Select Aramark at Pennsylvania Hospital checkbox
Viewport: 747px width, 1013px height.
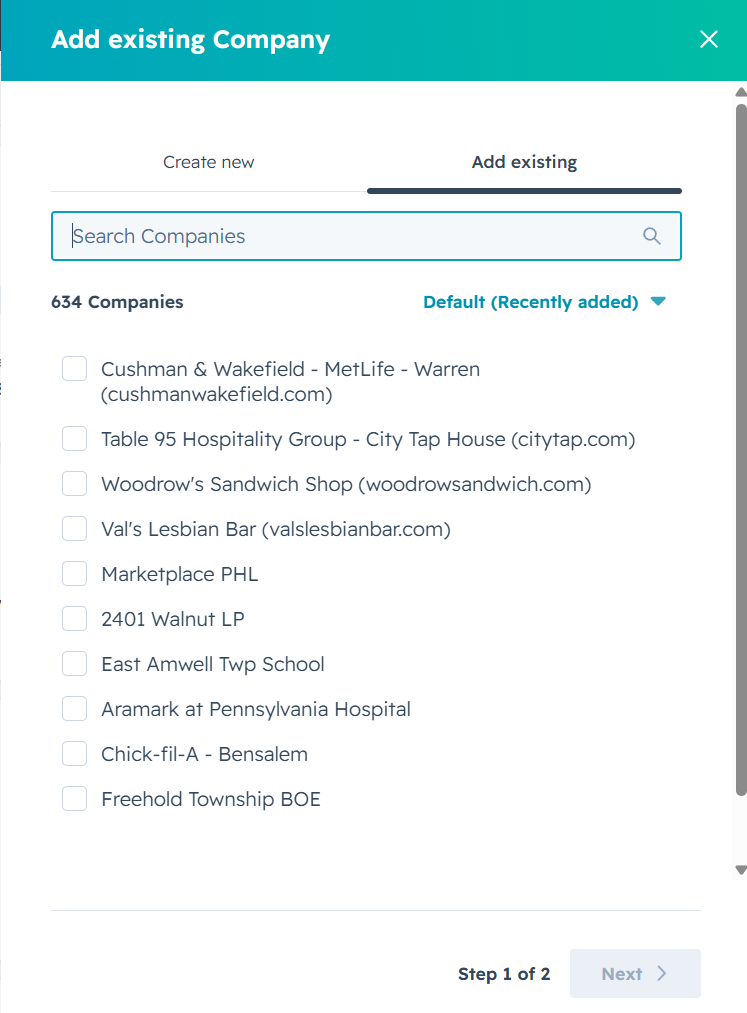pos(74,709)
